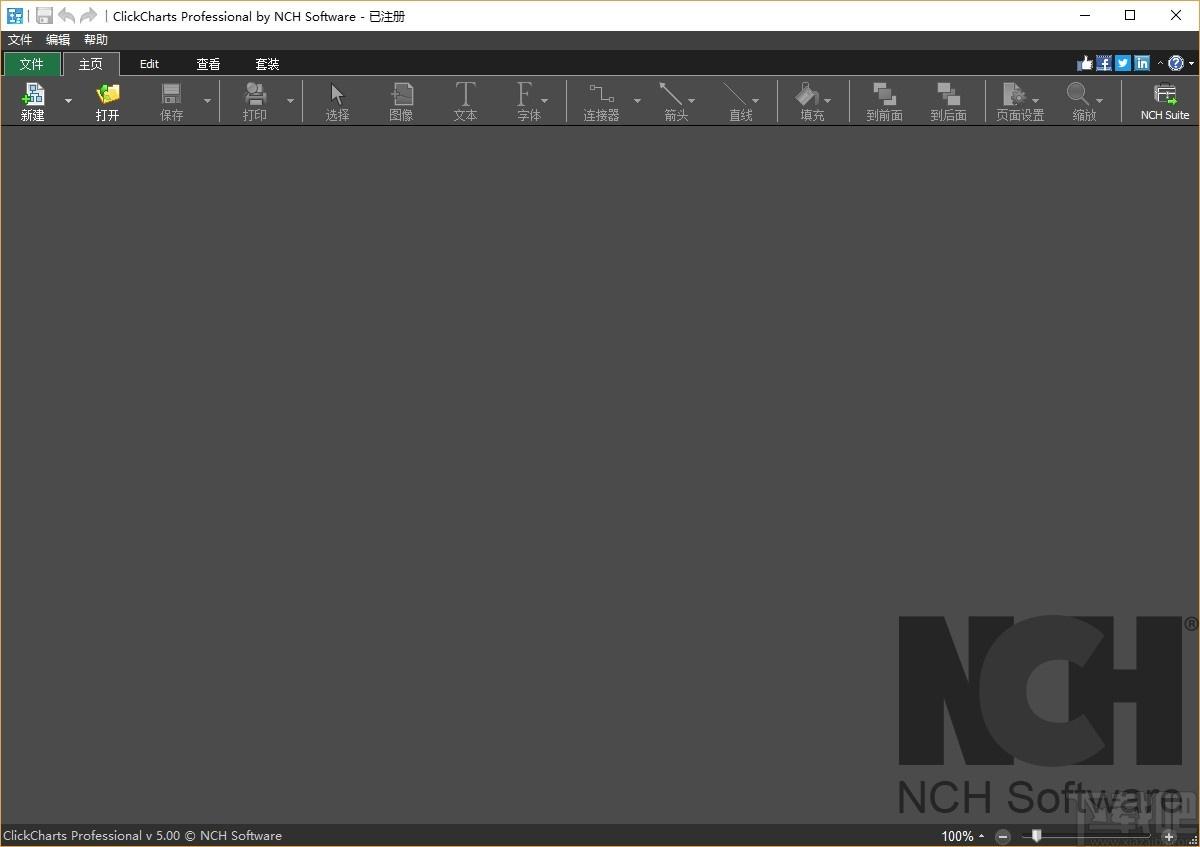This screenshot has height=847, width=1200.
Task: Click the 到后面 send-to-back icon
Action: point(948,94)
